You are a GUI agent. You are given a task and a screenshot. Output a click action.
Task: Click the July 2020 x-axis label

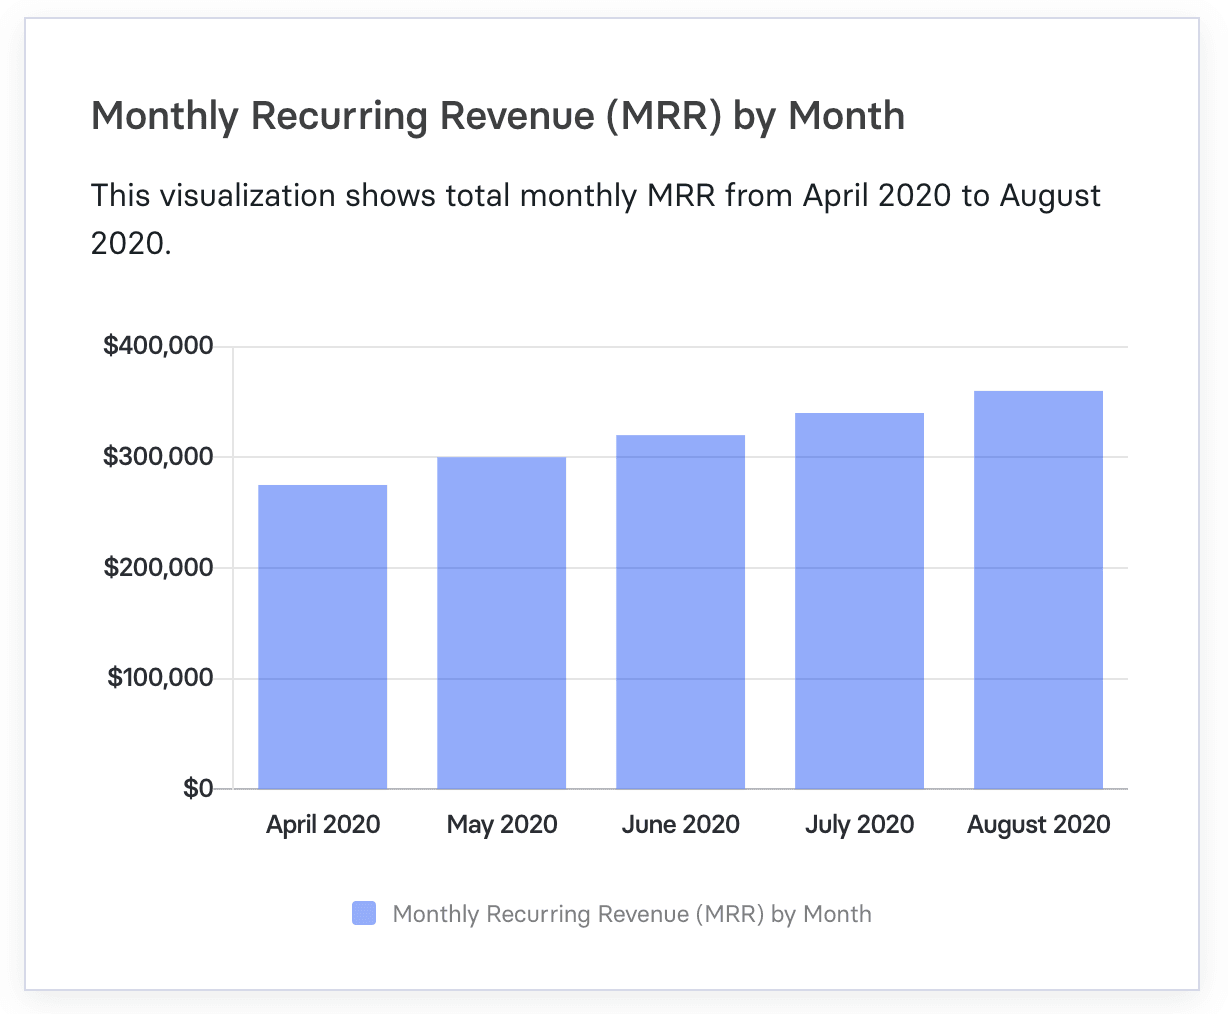(860, 825)
